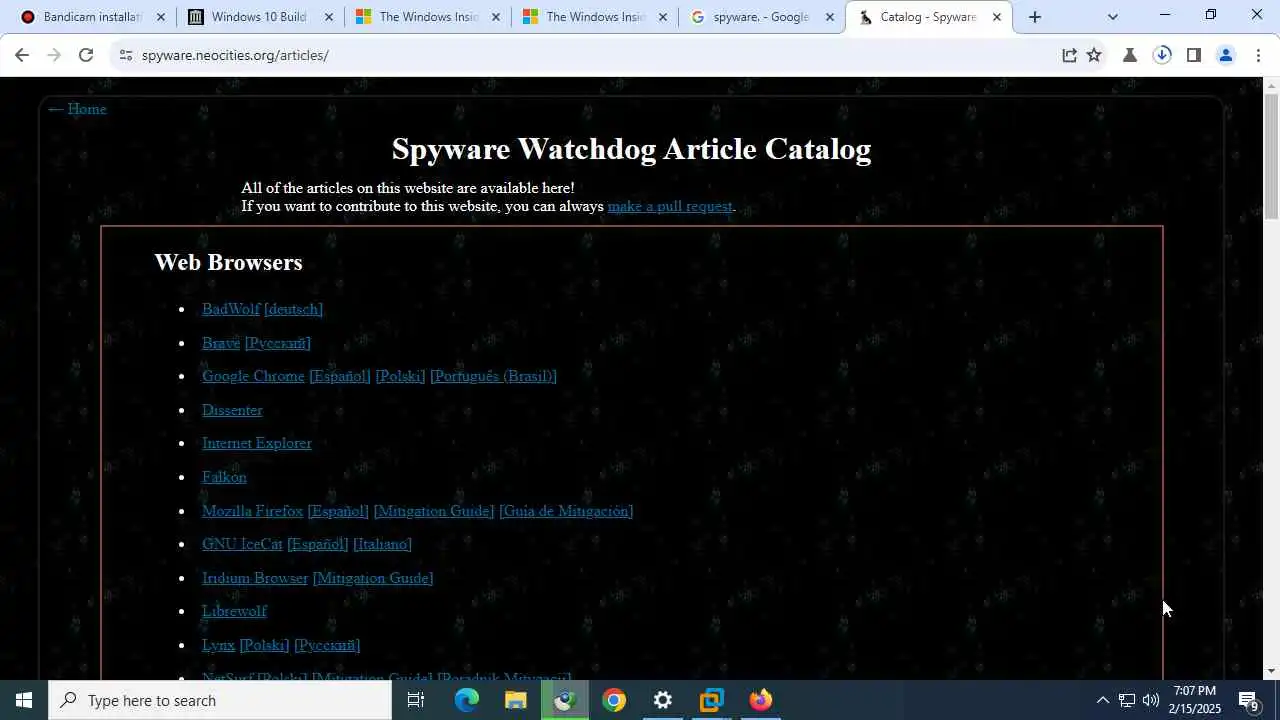Open the network icon in system tray
Viewport: 1280px width, 720px height.
click(x=1126, y=700)
